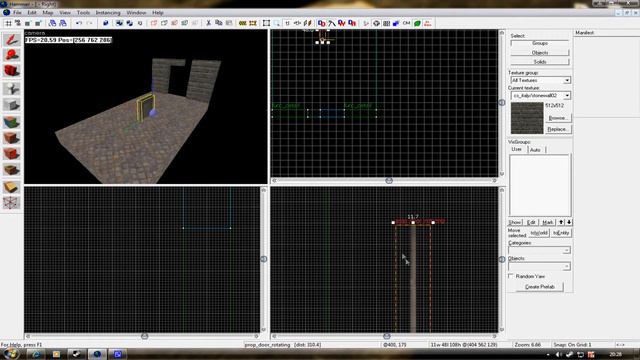The image size is (640, 360).
Task: Move VisGroup up with up-arrow button
Action: [x=561, y=222]
